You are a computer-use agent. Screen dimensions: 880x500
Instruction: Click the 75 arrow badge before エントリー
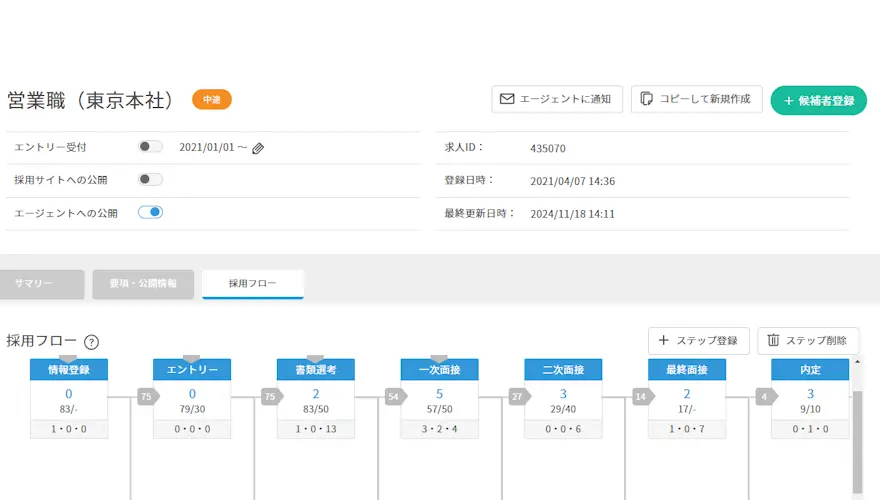147,397
